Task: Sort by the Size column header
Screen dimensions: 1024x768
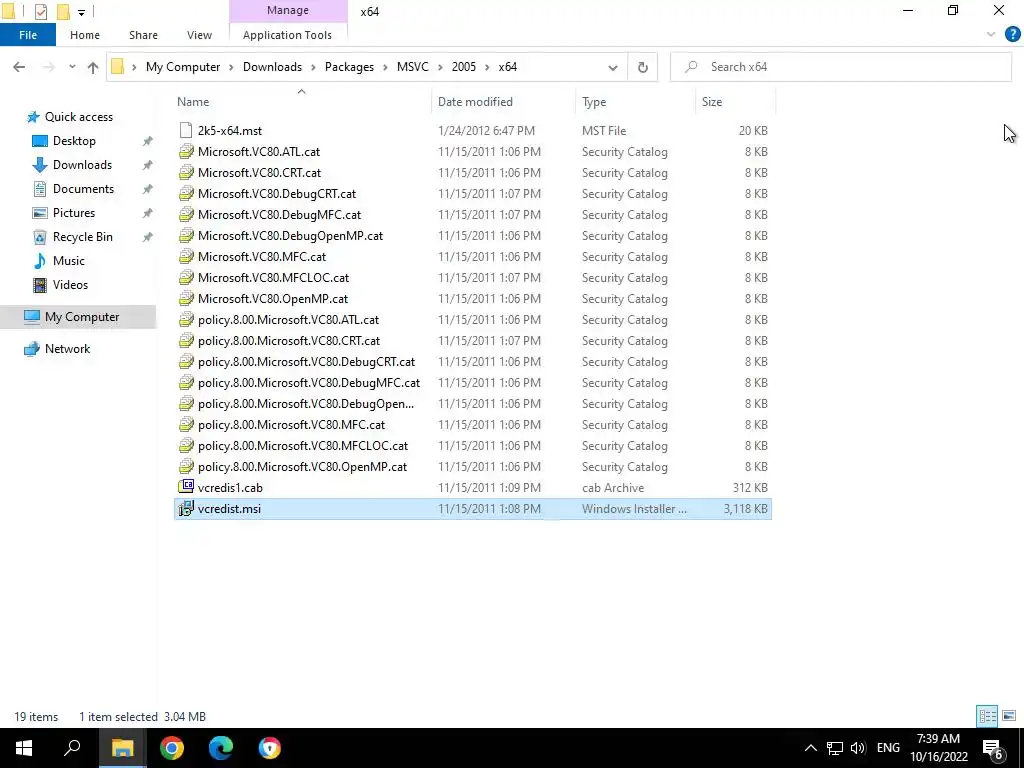Action: point(712,102)
